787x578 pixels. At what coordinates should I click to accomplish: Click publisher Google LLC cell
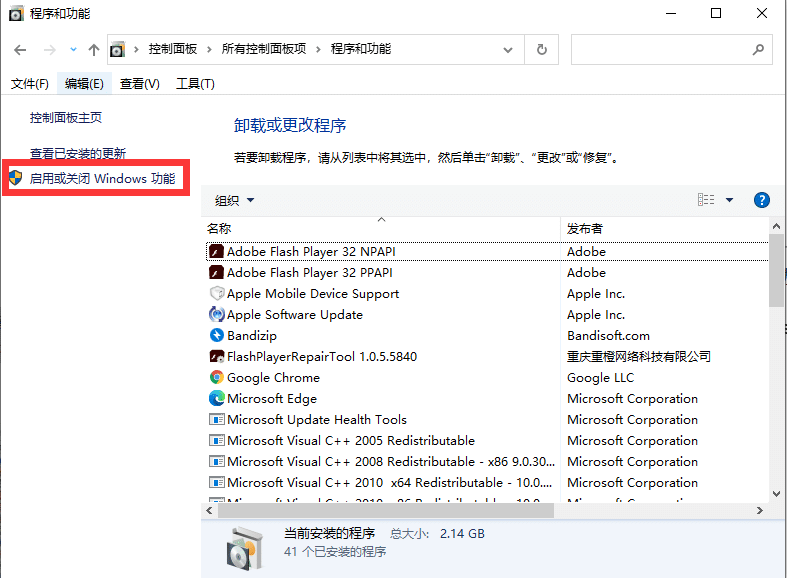600,378
